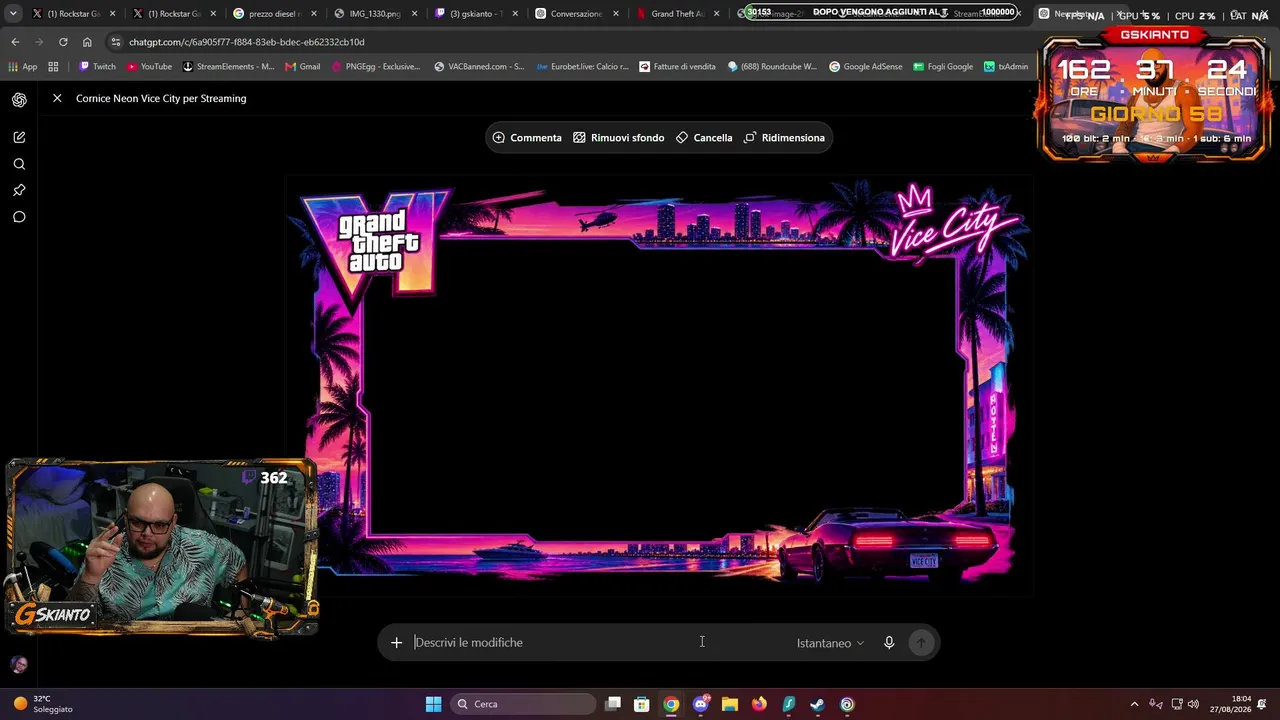Open the ChatGPT logo home icon
Viewport: 1280px width, 720px height.
[19, 100]
